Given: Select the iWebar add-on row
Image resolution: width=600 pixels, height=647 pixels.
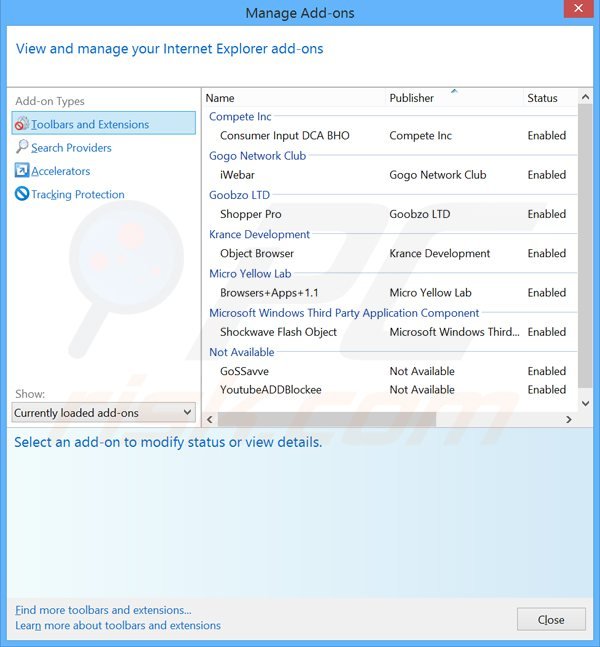Looking at the screenshot, I should pyautogui.click(x=390, y=175).
